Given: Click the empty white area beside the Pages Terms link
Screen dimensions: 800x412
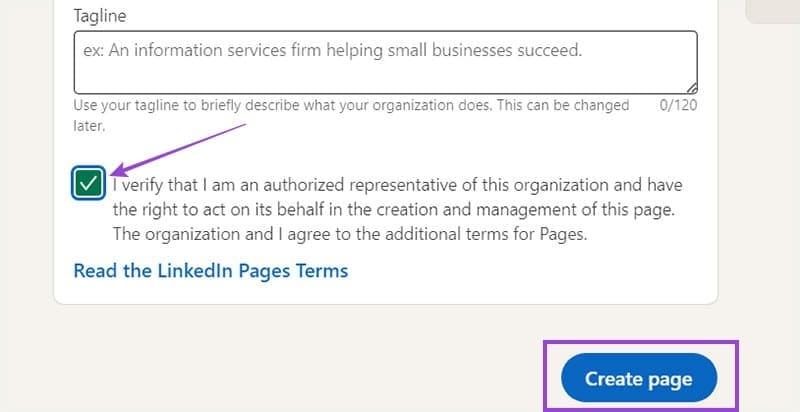Looking at the screenshot, I should click(x=530, y=270).
